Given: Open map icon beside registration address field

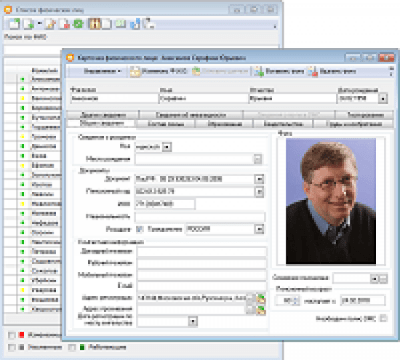Looking at the screenshot, I should click(x=261, y=298).
